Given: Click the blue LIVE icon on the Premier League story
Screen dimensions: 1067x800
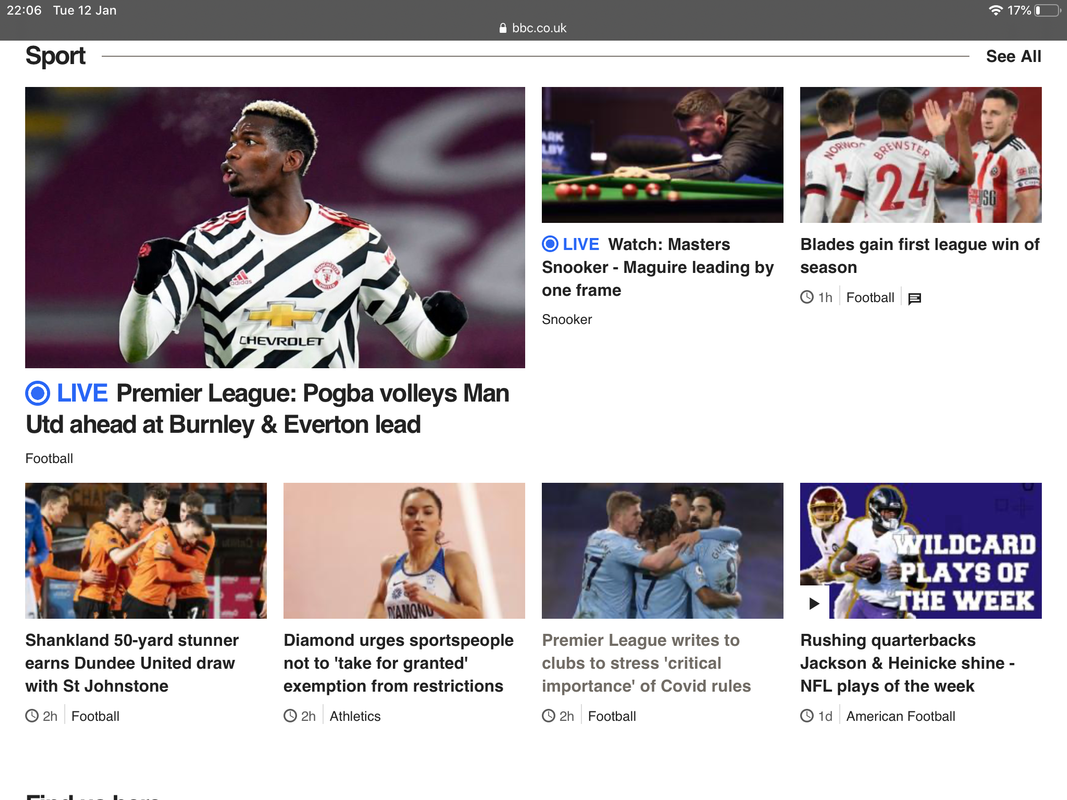Looking at the screenshot, I should click(x=37, y=393).
